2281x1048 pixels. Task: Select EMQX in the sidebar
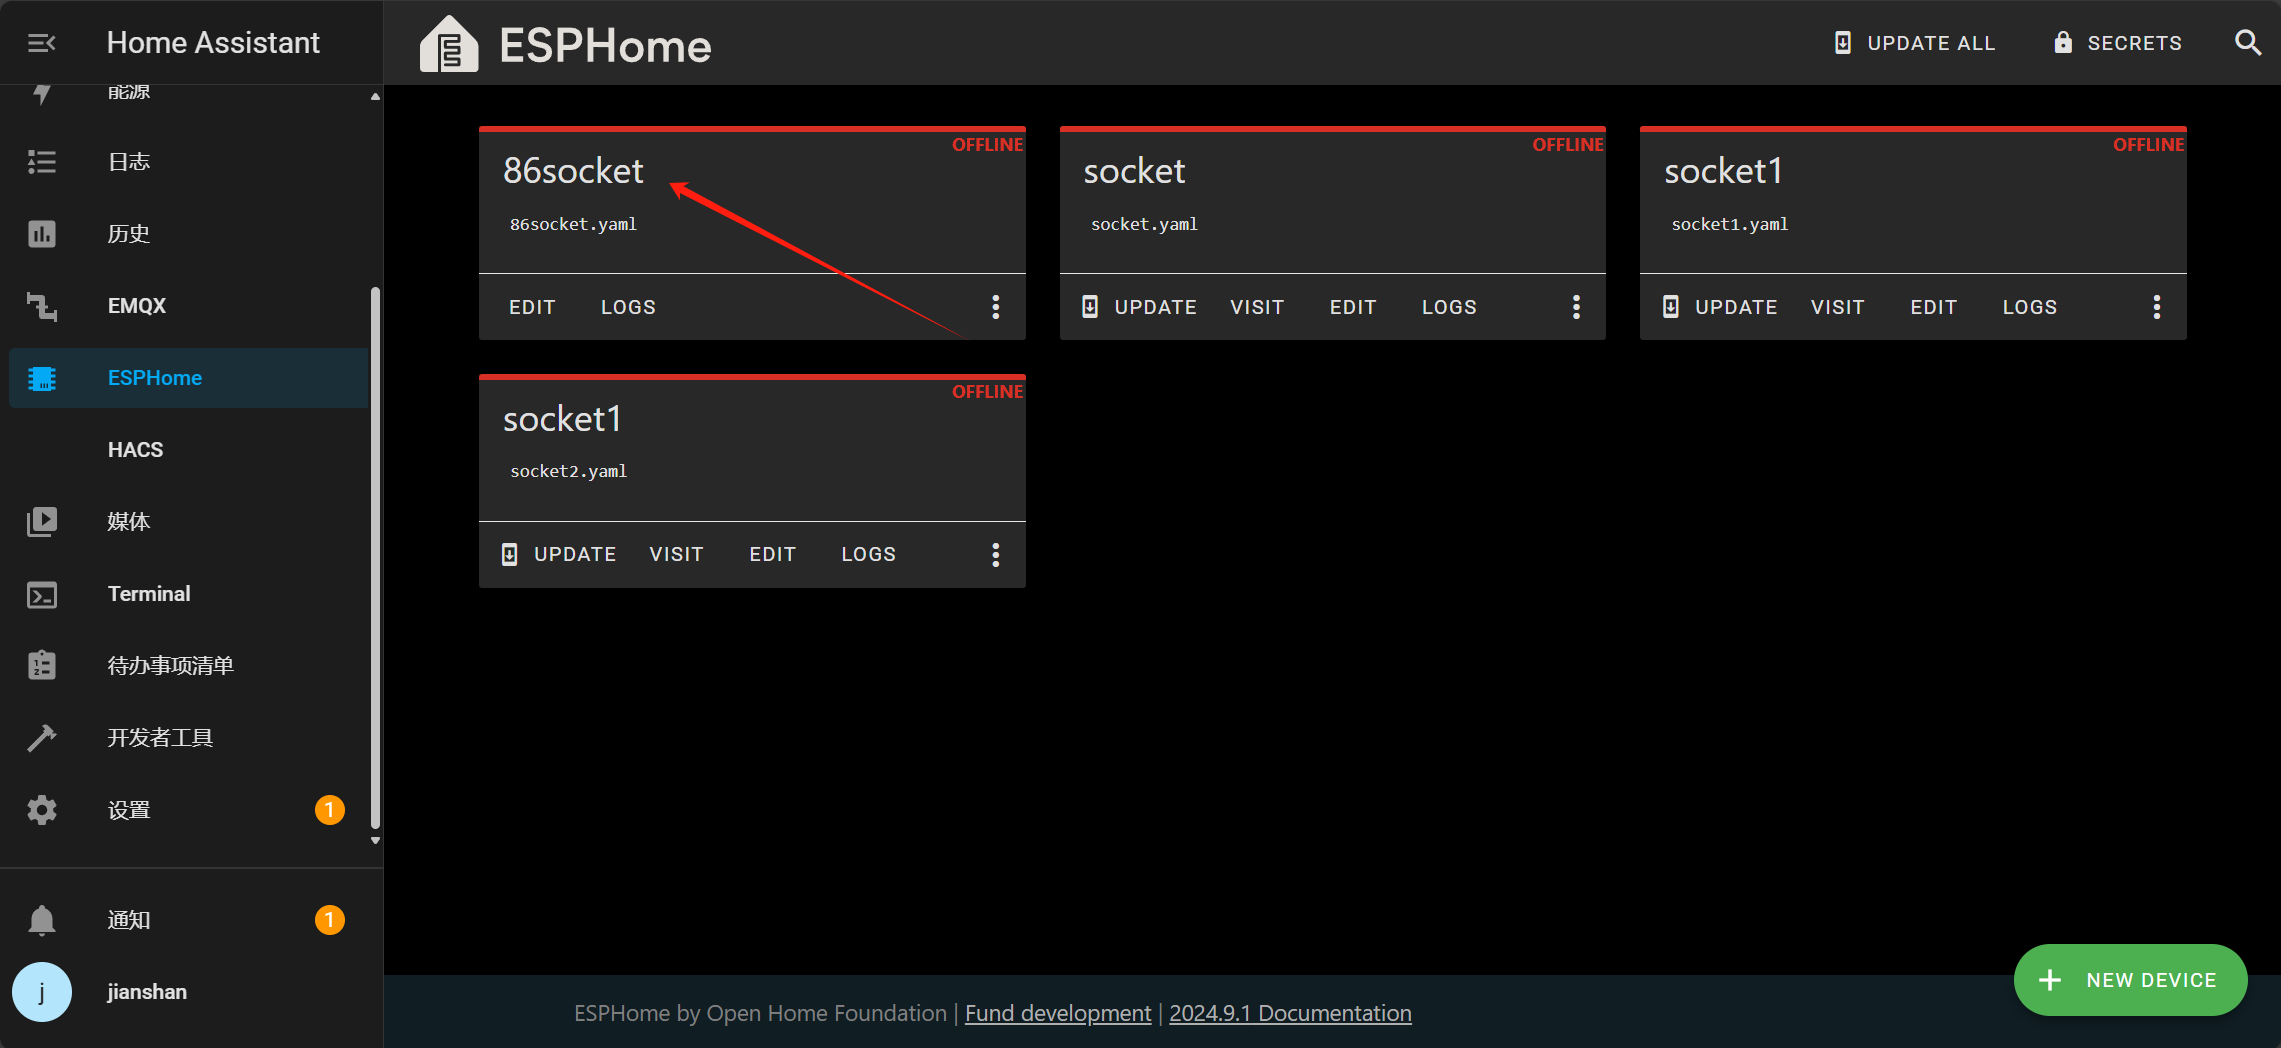pyautogui.click(x=188, y=306)
